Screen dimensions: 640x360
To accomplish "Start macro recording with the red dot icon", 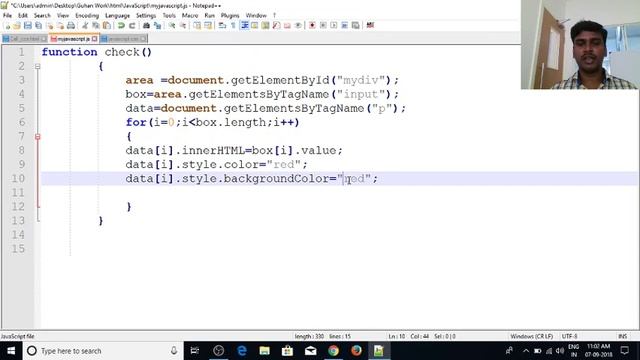I will point(312,26).
